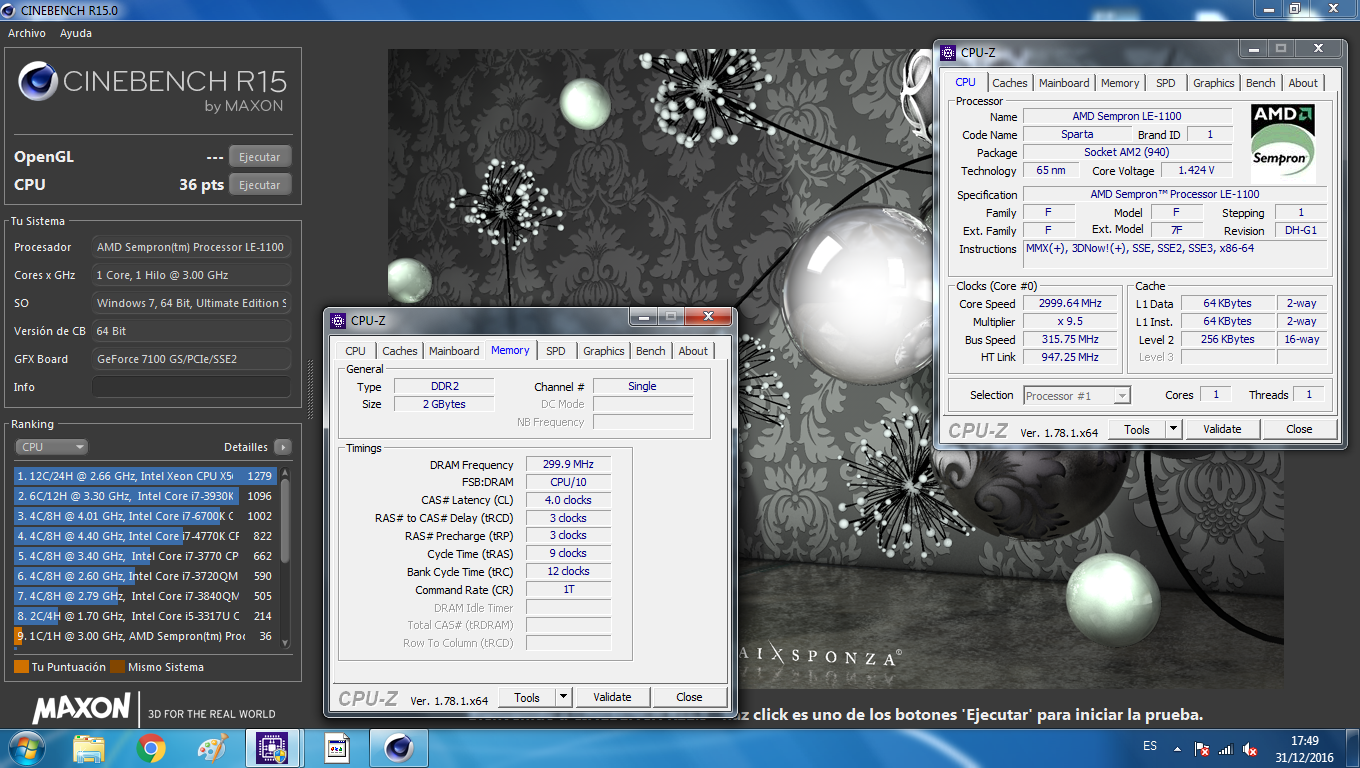
Task: Open the volume speaker tray icon
Action: pyautogui.click(x=1249, y=749)
